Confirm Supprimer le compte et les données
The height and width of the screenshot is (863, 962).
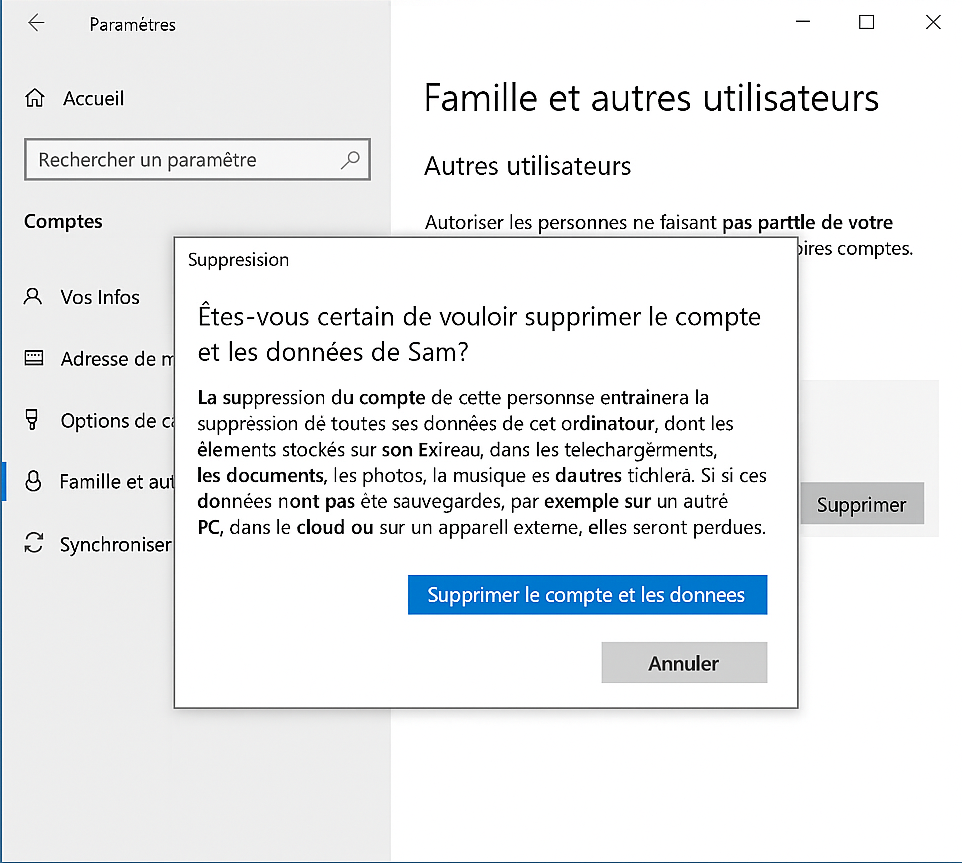pyautogui.click(x=587, y=594)
